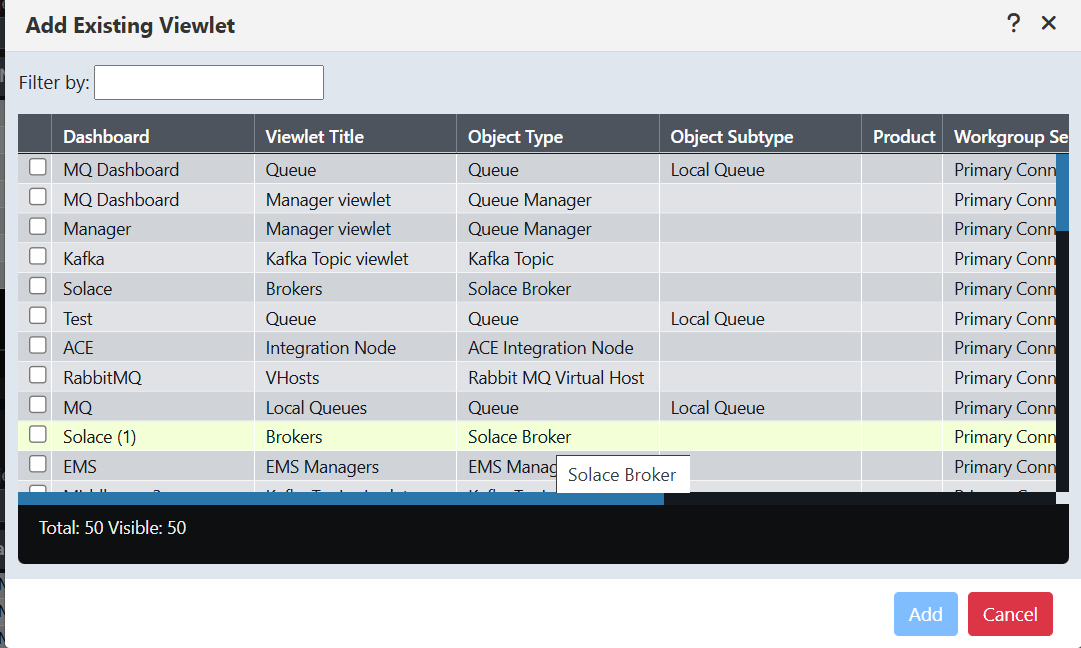Click 'EMS Managers' viewlet title cell
Screen dimensions: 1081x648
click(356, 467)
